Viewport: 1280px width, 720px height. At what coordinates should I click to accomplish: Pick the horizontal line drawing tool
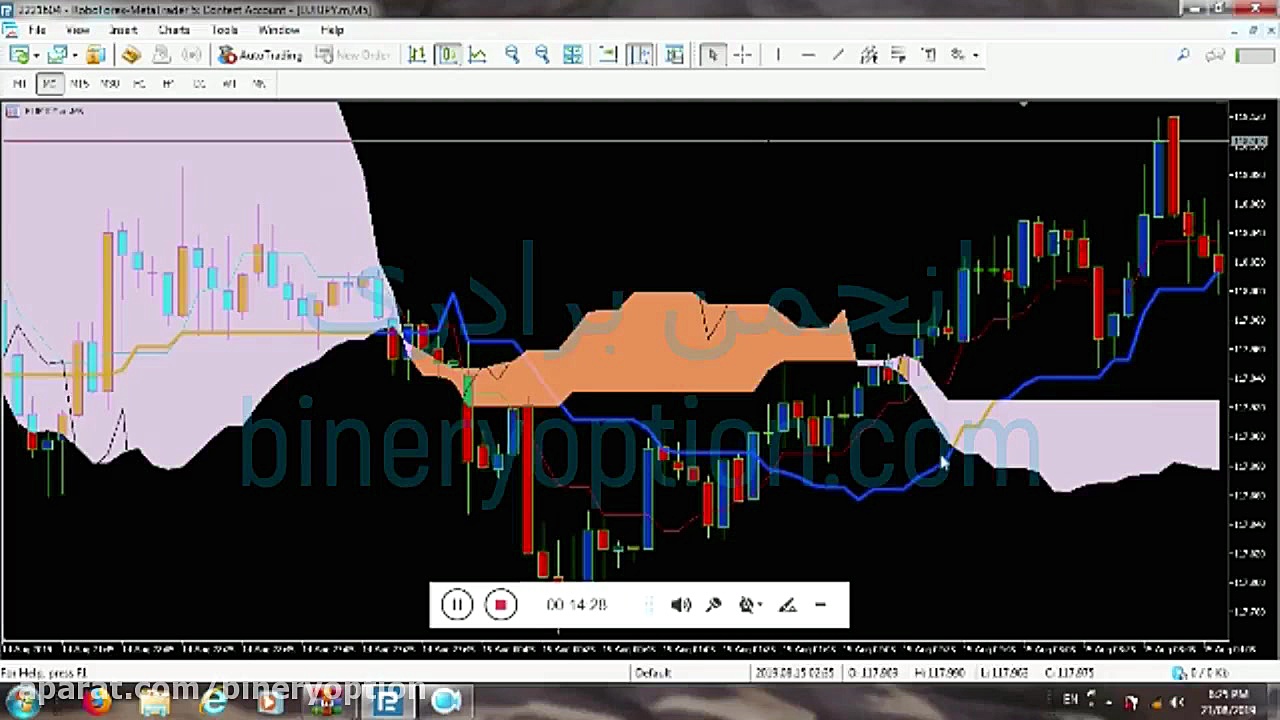point(808,55)
